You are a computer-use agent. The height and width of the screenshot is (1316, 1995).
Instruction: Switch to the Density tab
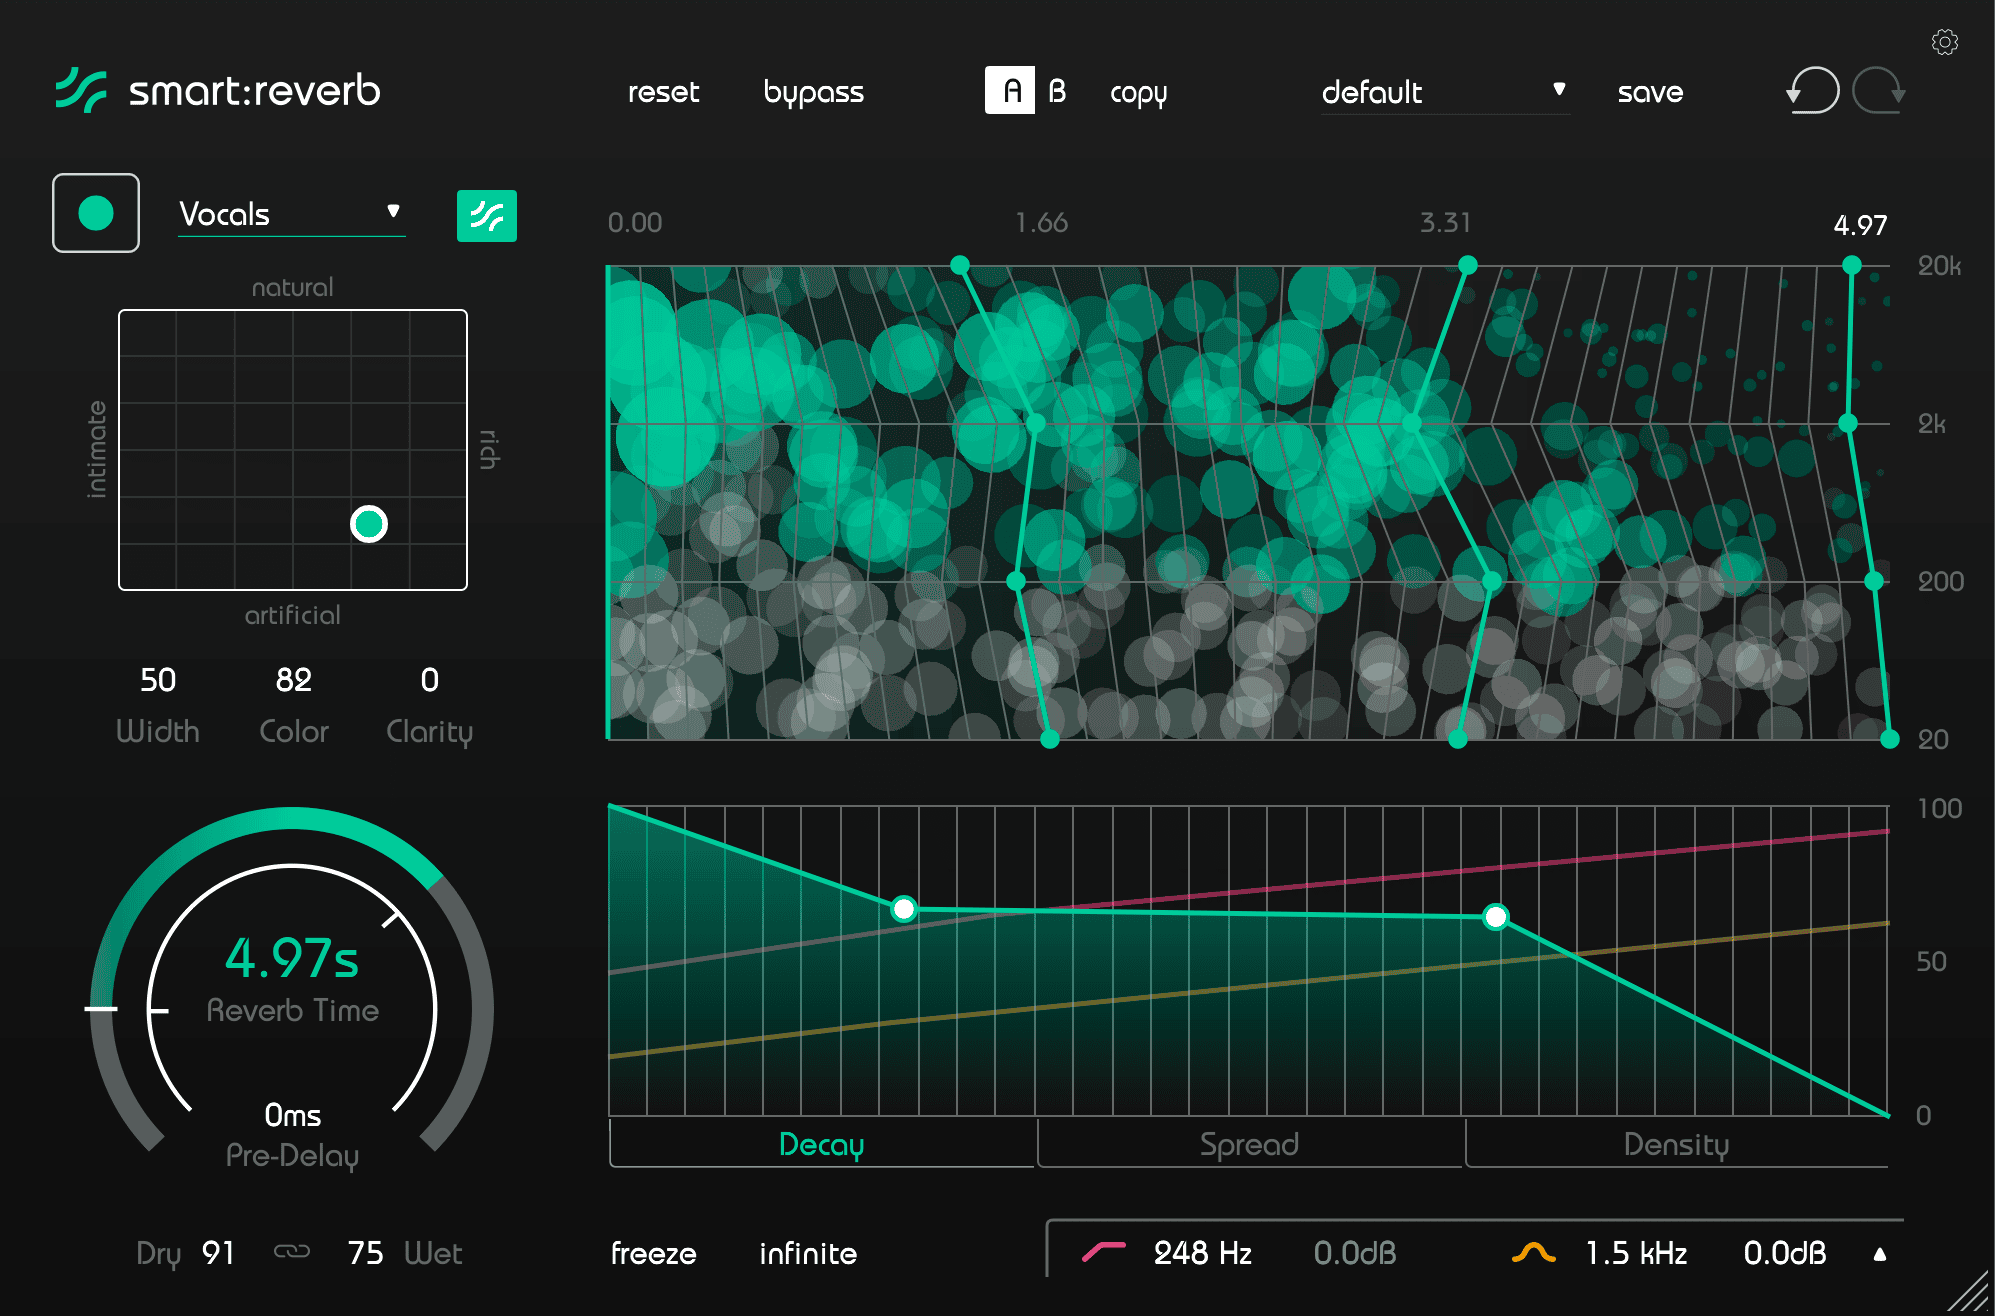1677,1144
